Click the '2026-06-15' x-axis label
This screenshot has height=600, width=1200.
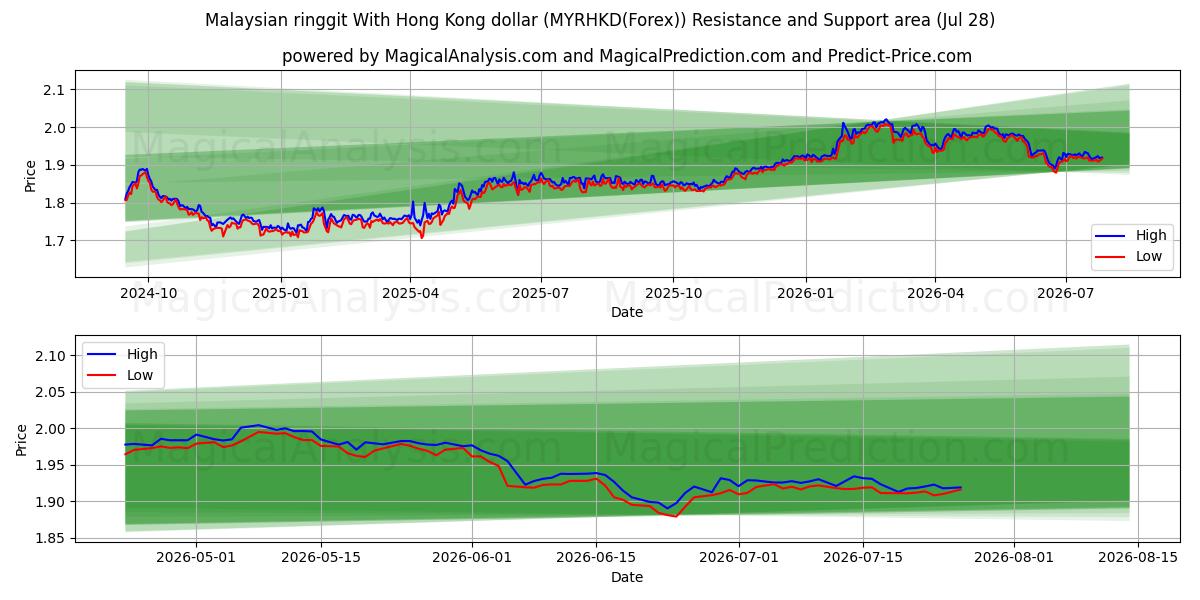click(x=597, y=557)
